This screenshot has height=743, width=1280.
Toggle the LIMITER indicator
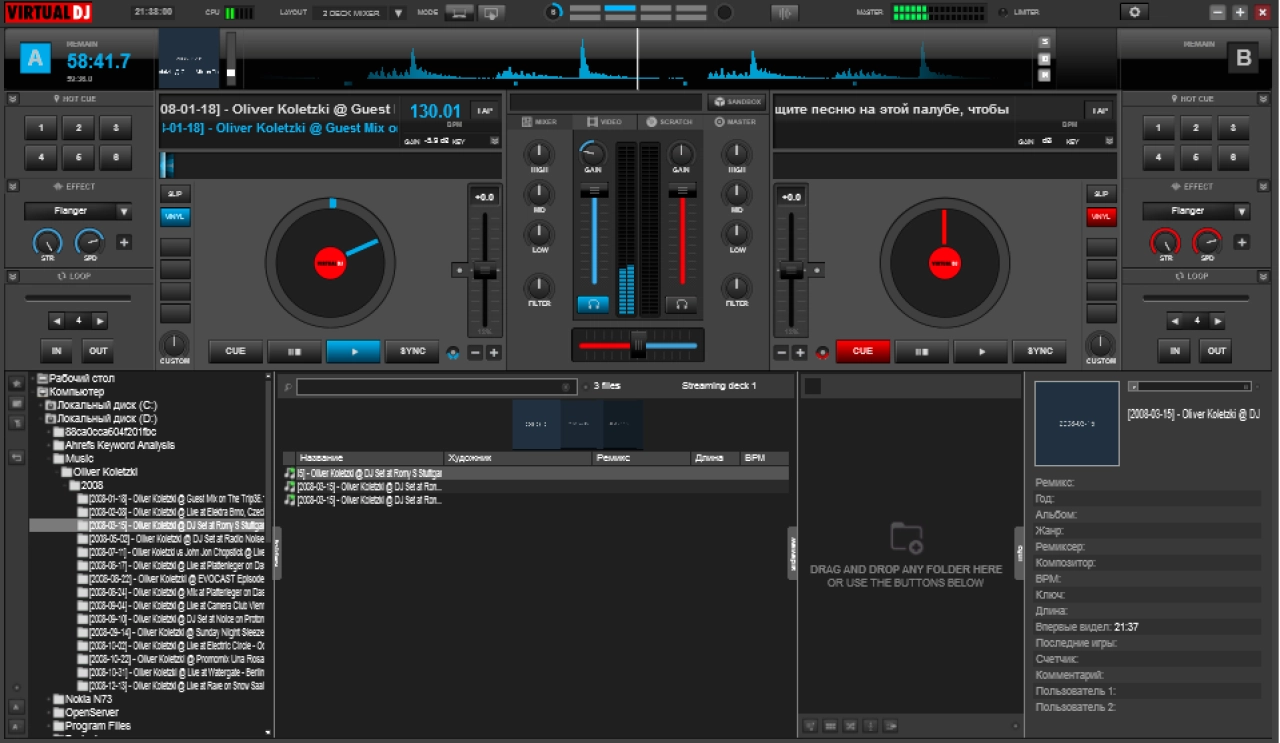pyautogui.click(x=1003, y=12)
